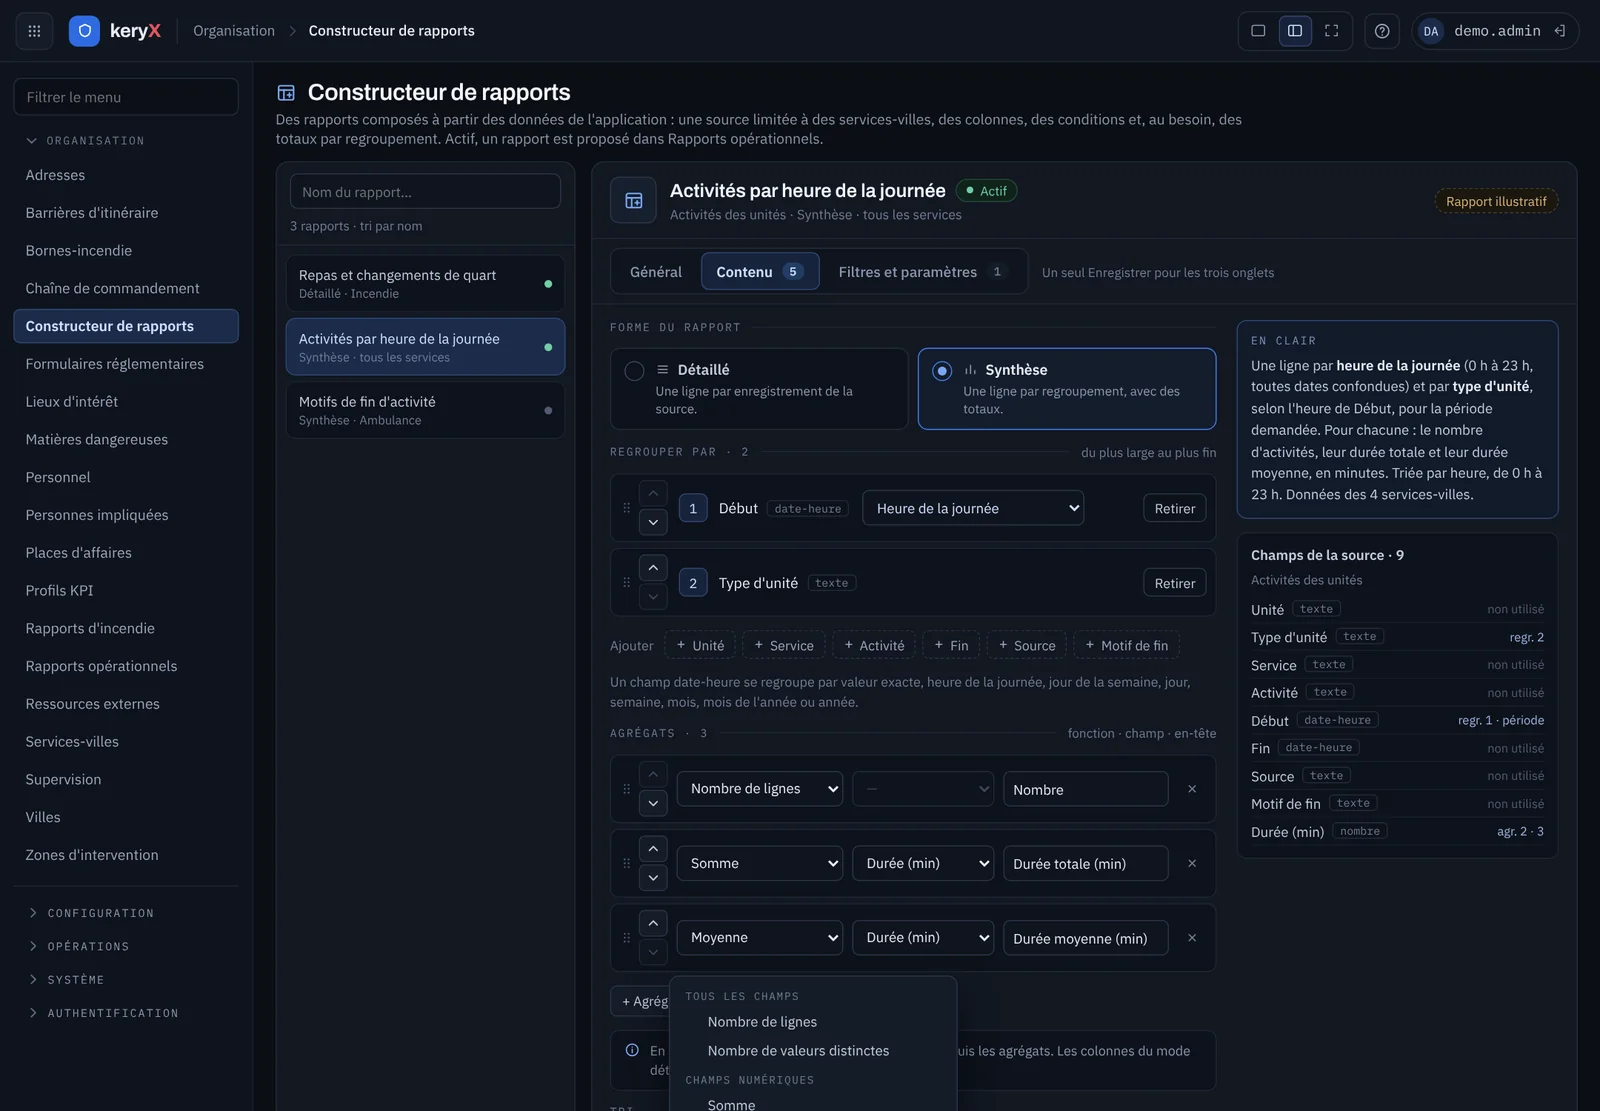1600x1111 pixels.
Task: Open report Repas et changements de quart
Action: pyautogui.click(x=425, y=283)
